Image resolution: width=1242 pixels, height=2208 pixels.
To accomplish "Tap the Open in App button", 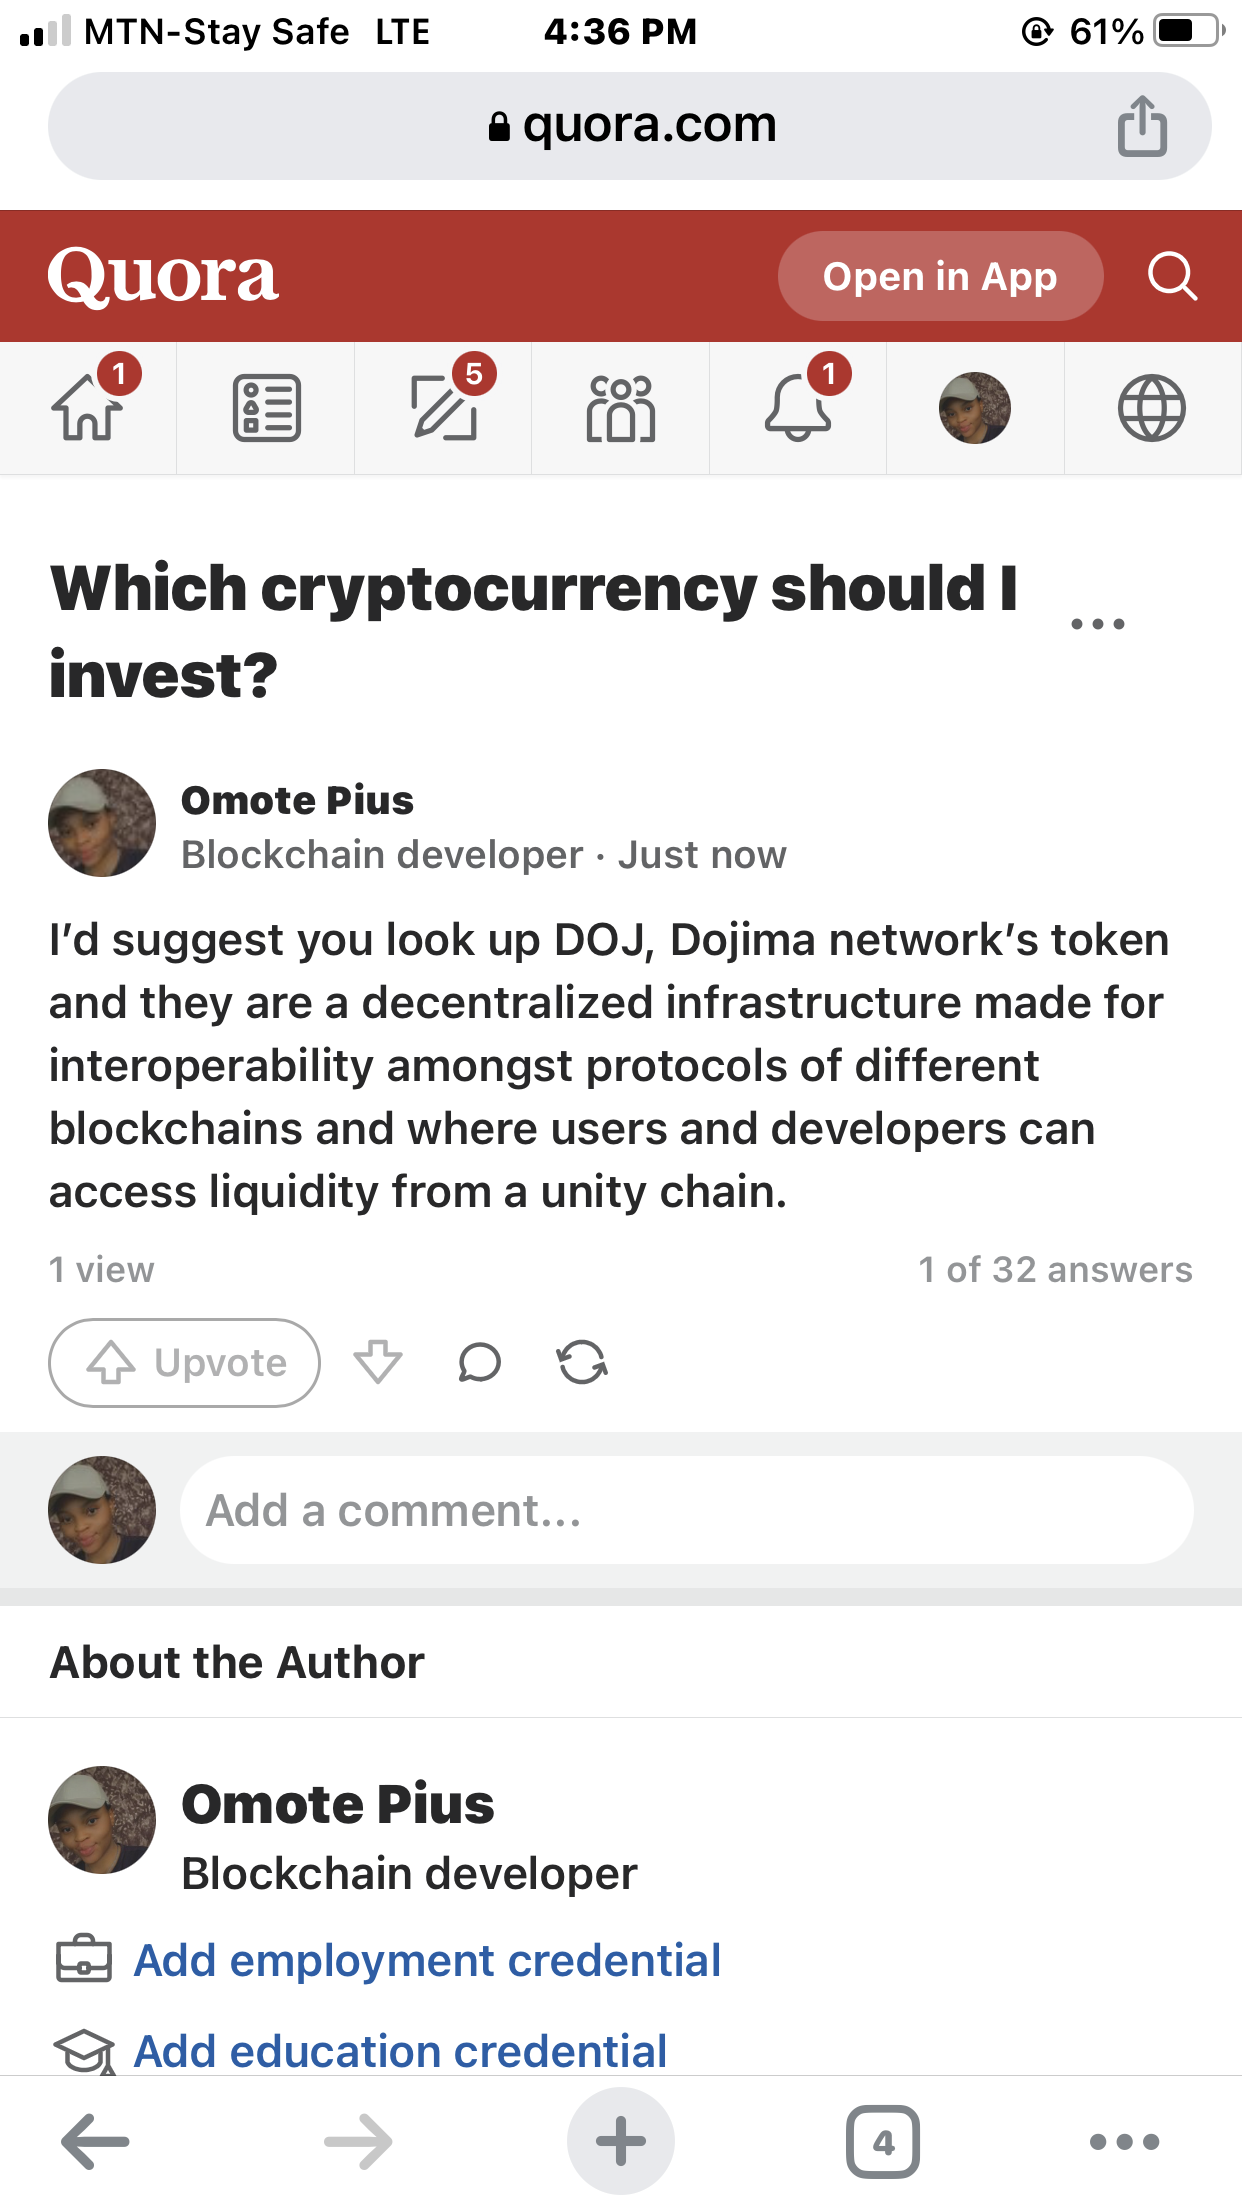I will [x=940, y=276].
